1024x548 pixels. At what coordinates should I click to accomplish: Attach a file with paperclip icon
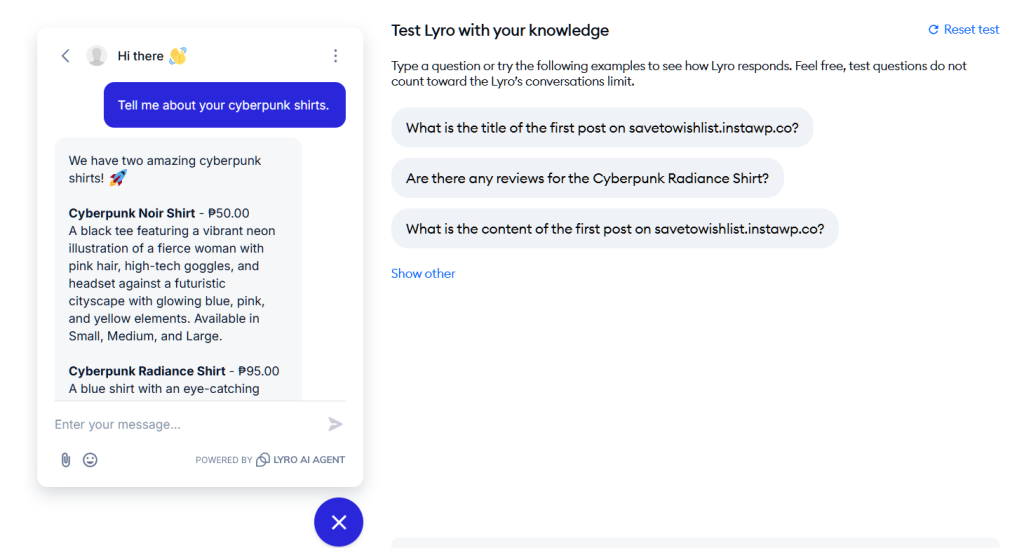[x=66, y=460]
